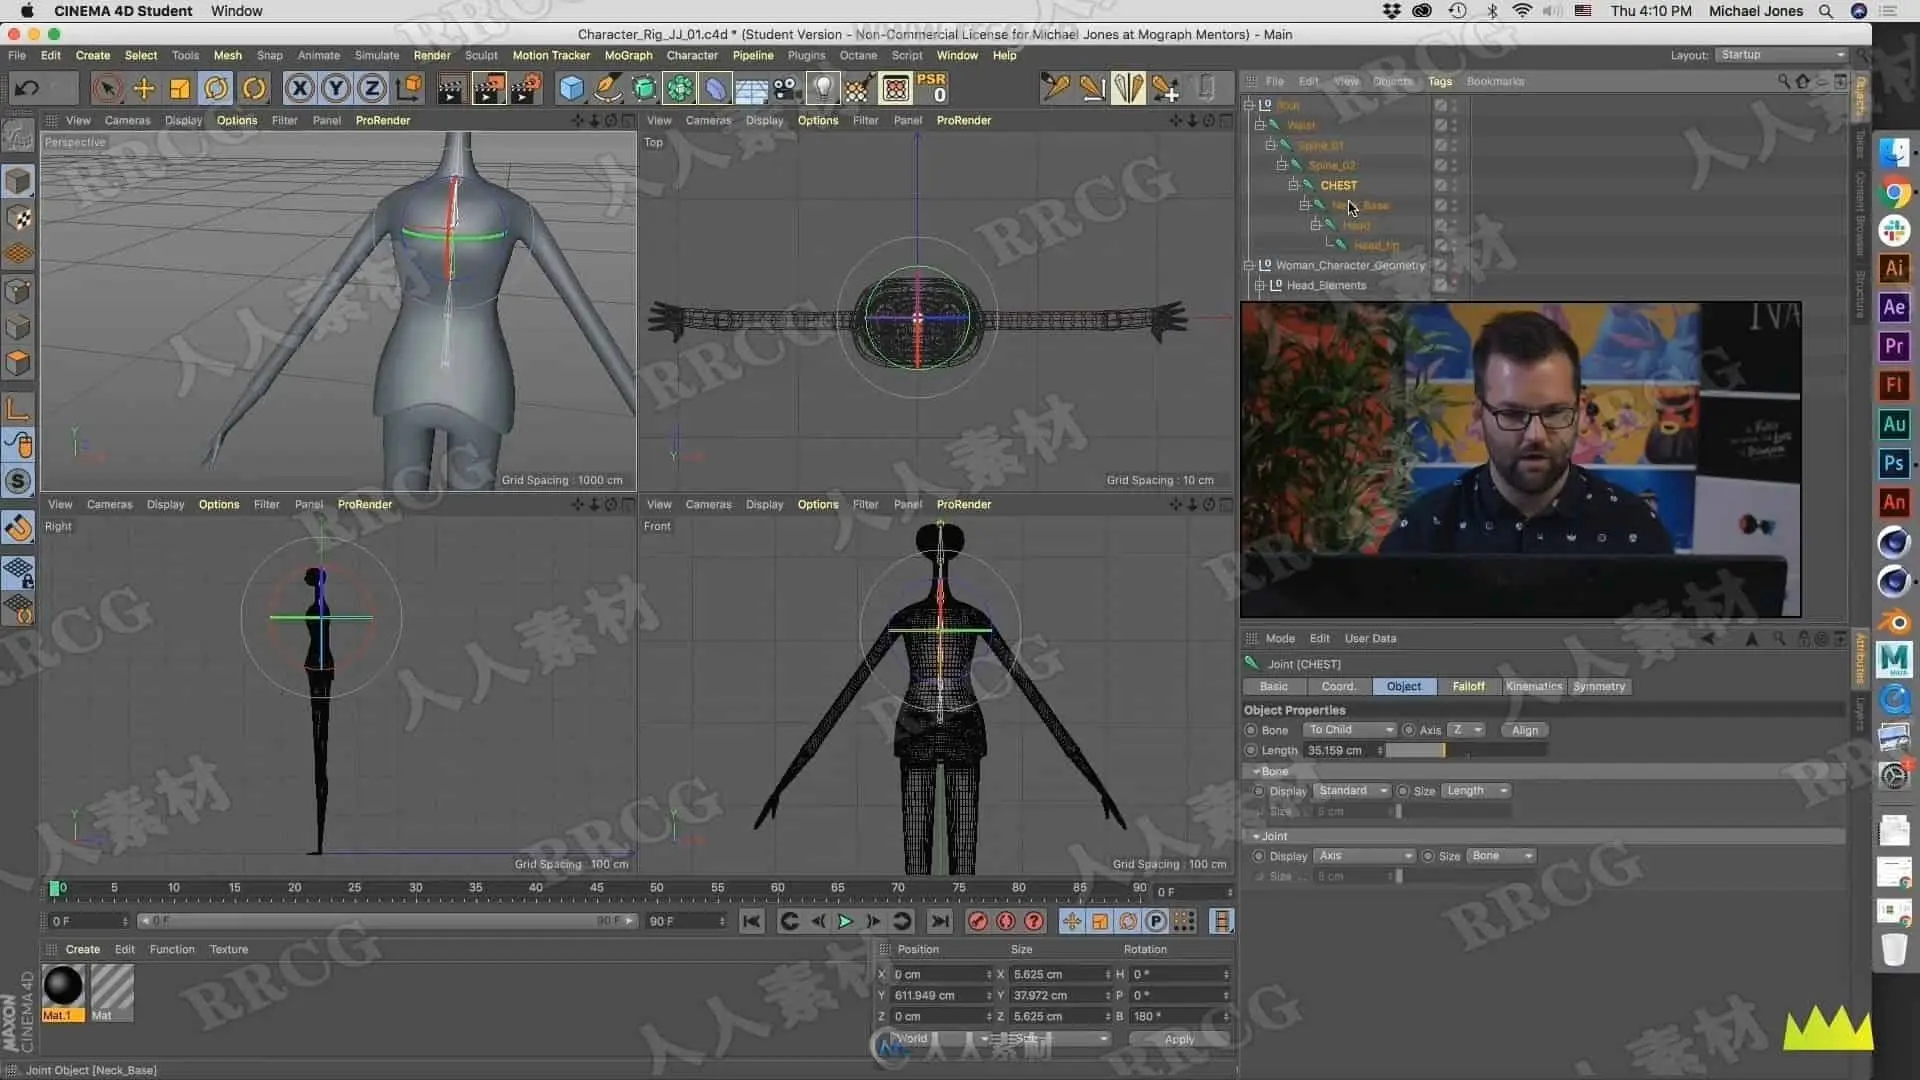Click the Align button
The height and width of the screenshot is (1080, 1920).
(1524, 730)
